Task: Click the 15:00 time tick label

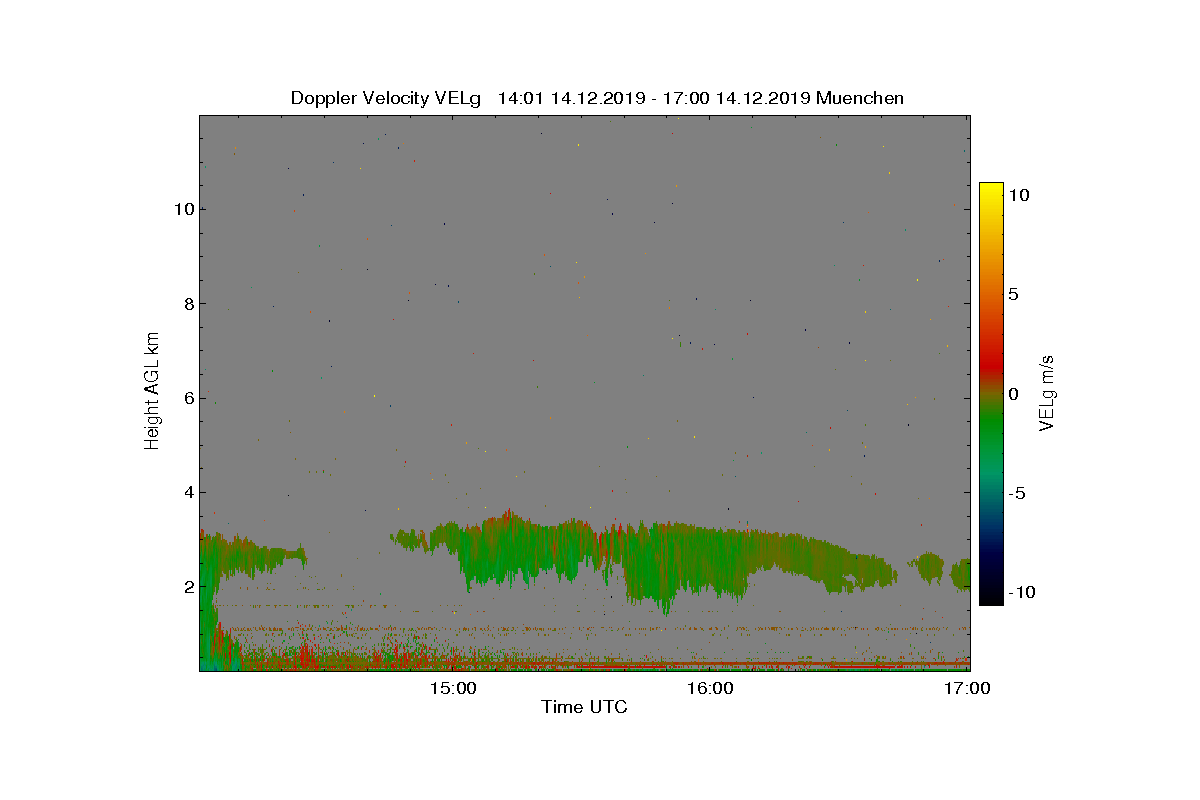Action: [x=453, y=688]
